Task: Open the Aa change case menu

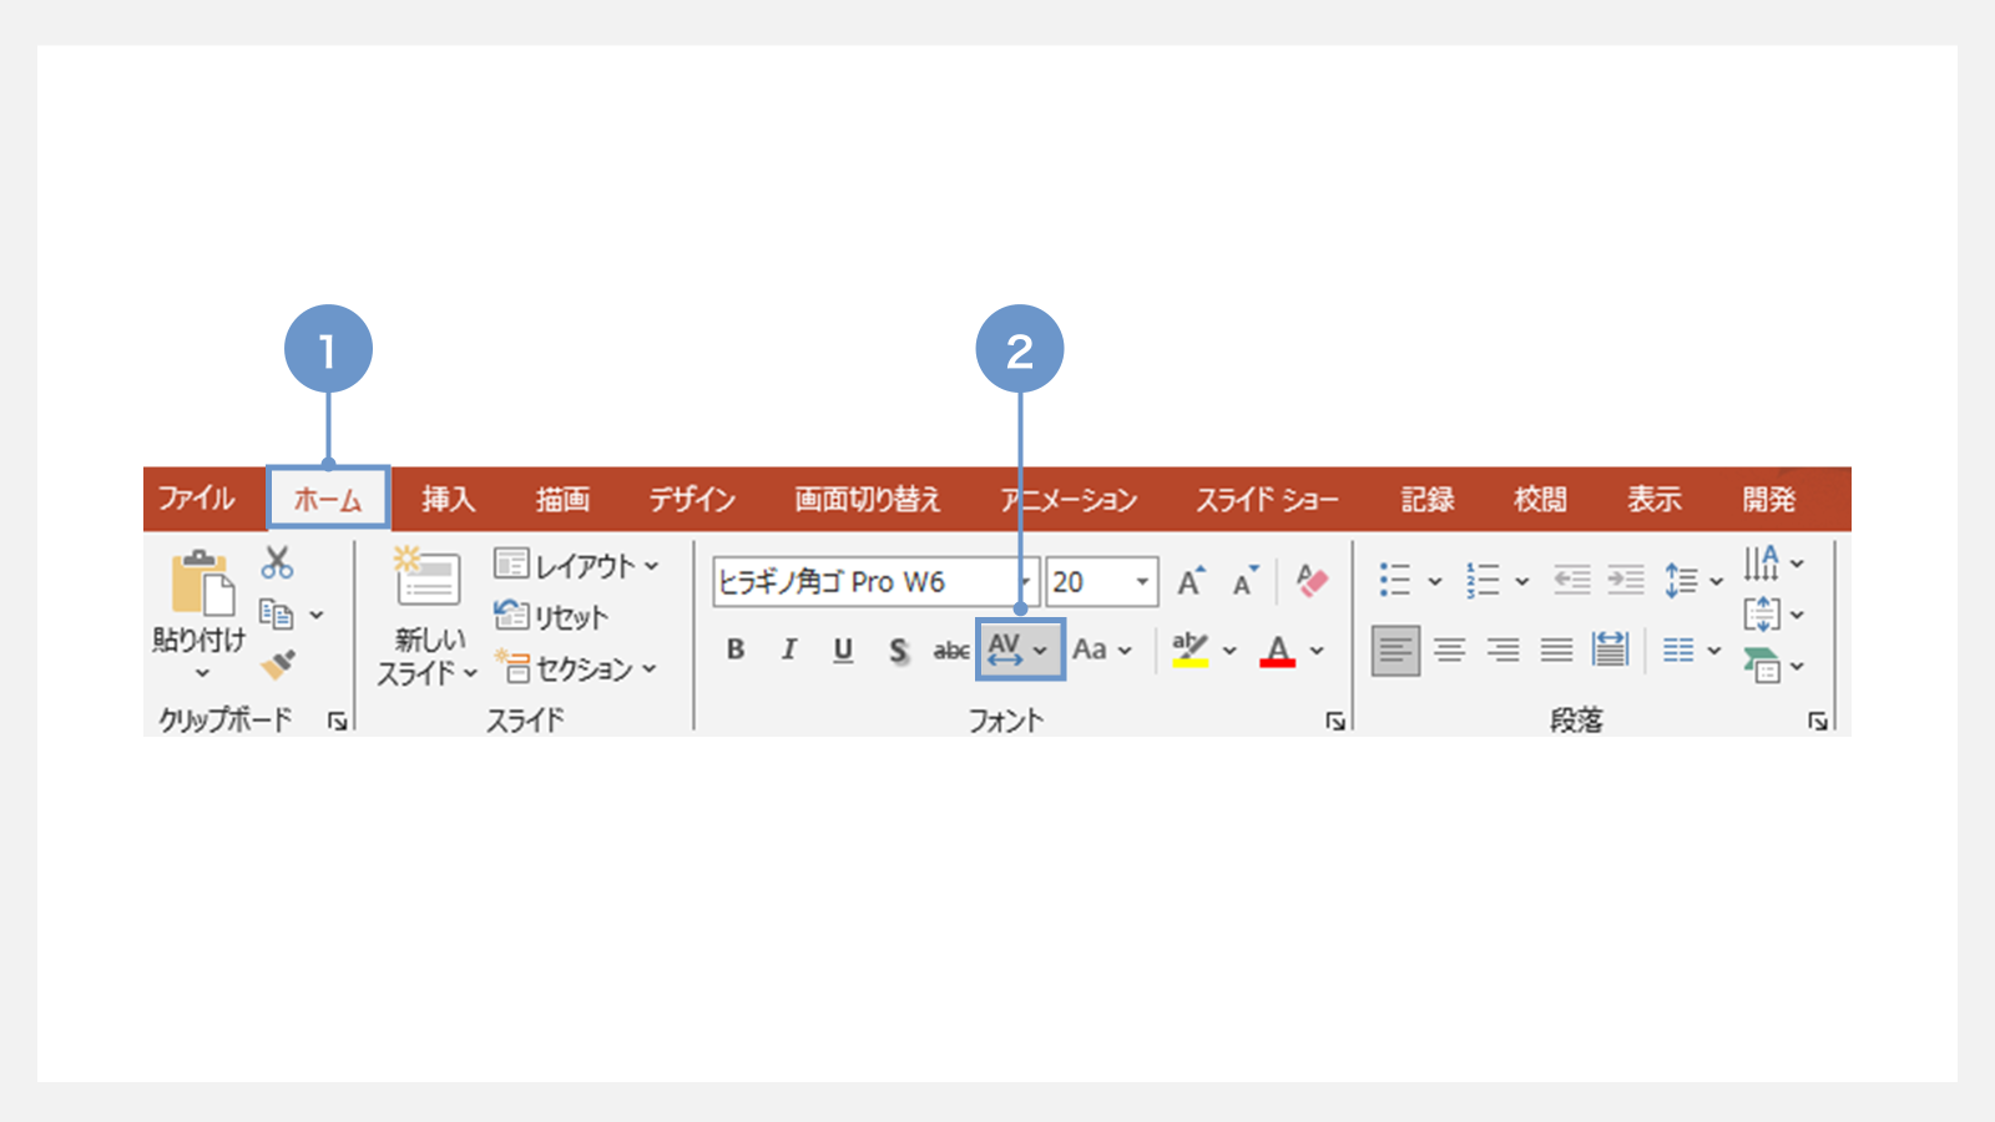Action: pos(1101,650)
